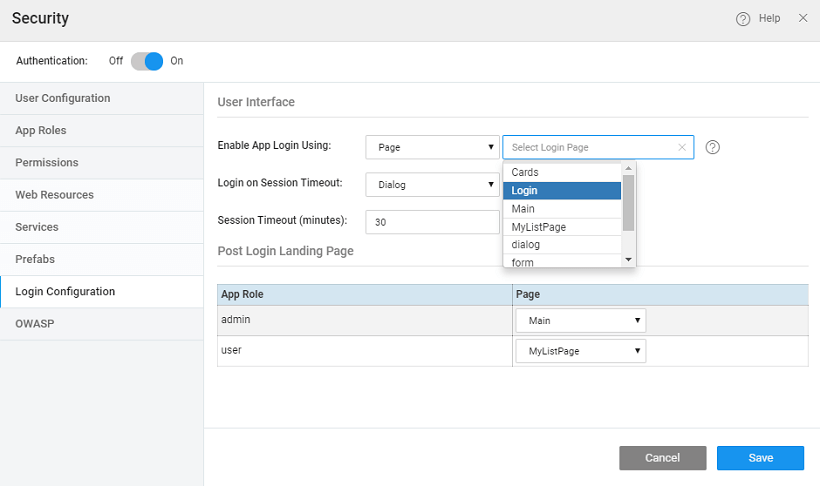The height and width of the screenshot is (486, 820).
Task: Select Login from the page list
Action: click(x=562, y=191)
